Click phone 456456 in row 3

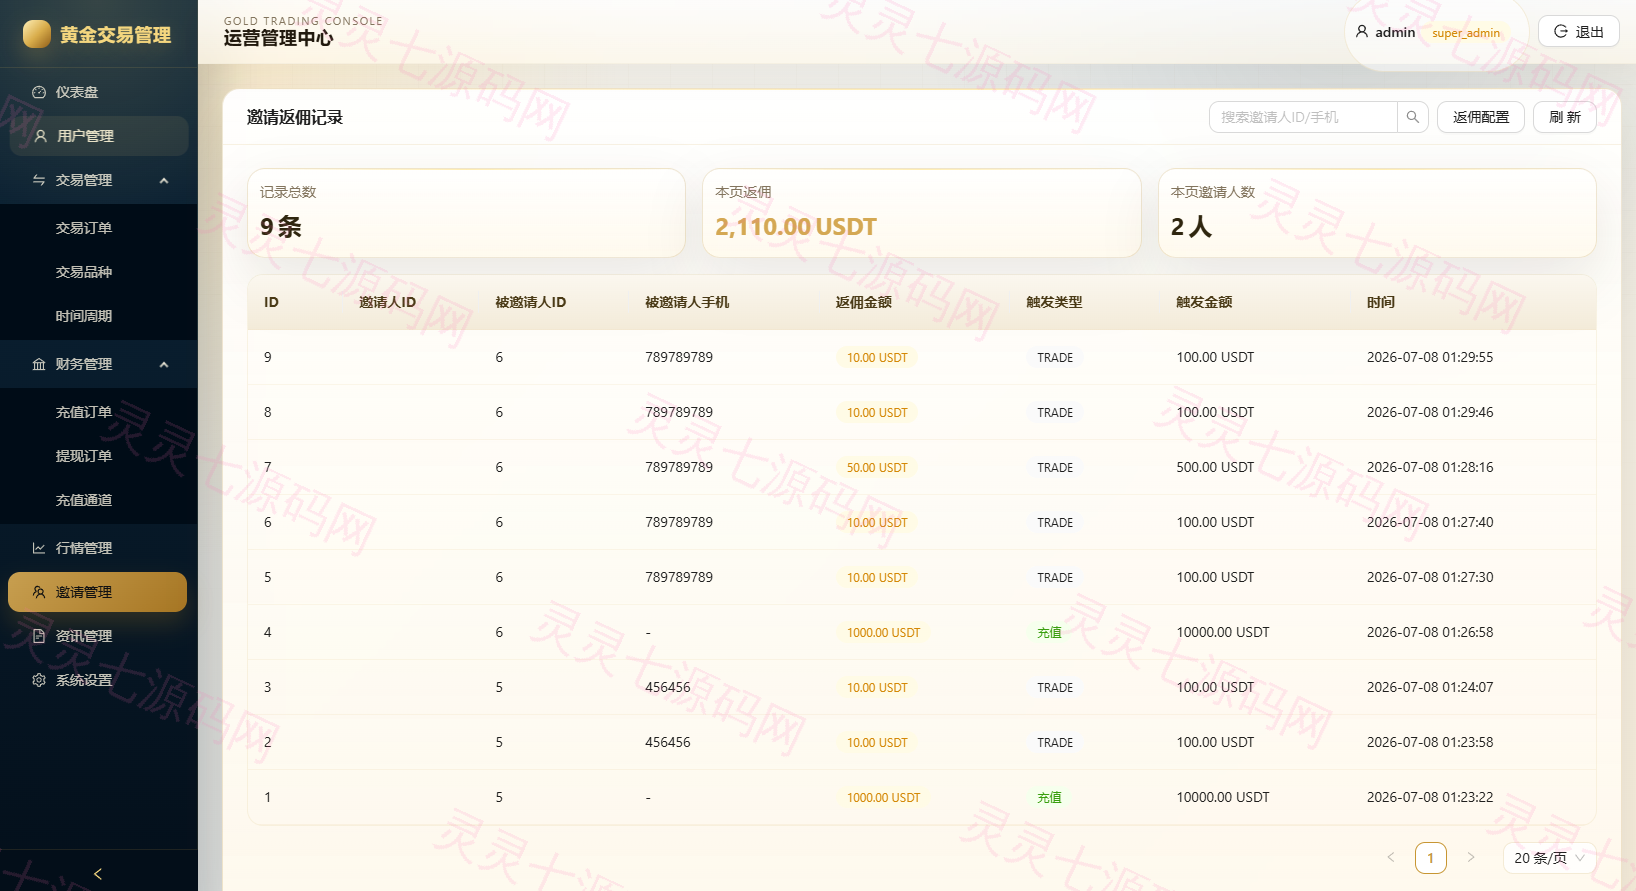[x=668, y=687]
